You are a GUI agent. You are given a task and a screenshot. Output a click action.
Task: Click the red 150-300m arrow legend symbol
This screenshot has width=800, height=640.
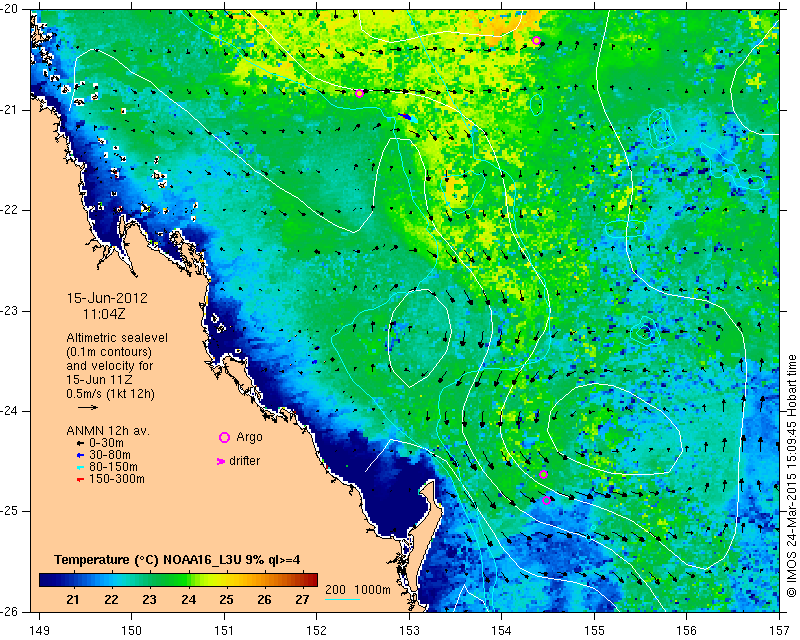point(80,480)
